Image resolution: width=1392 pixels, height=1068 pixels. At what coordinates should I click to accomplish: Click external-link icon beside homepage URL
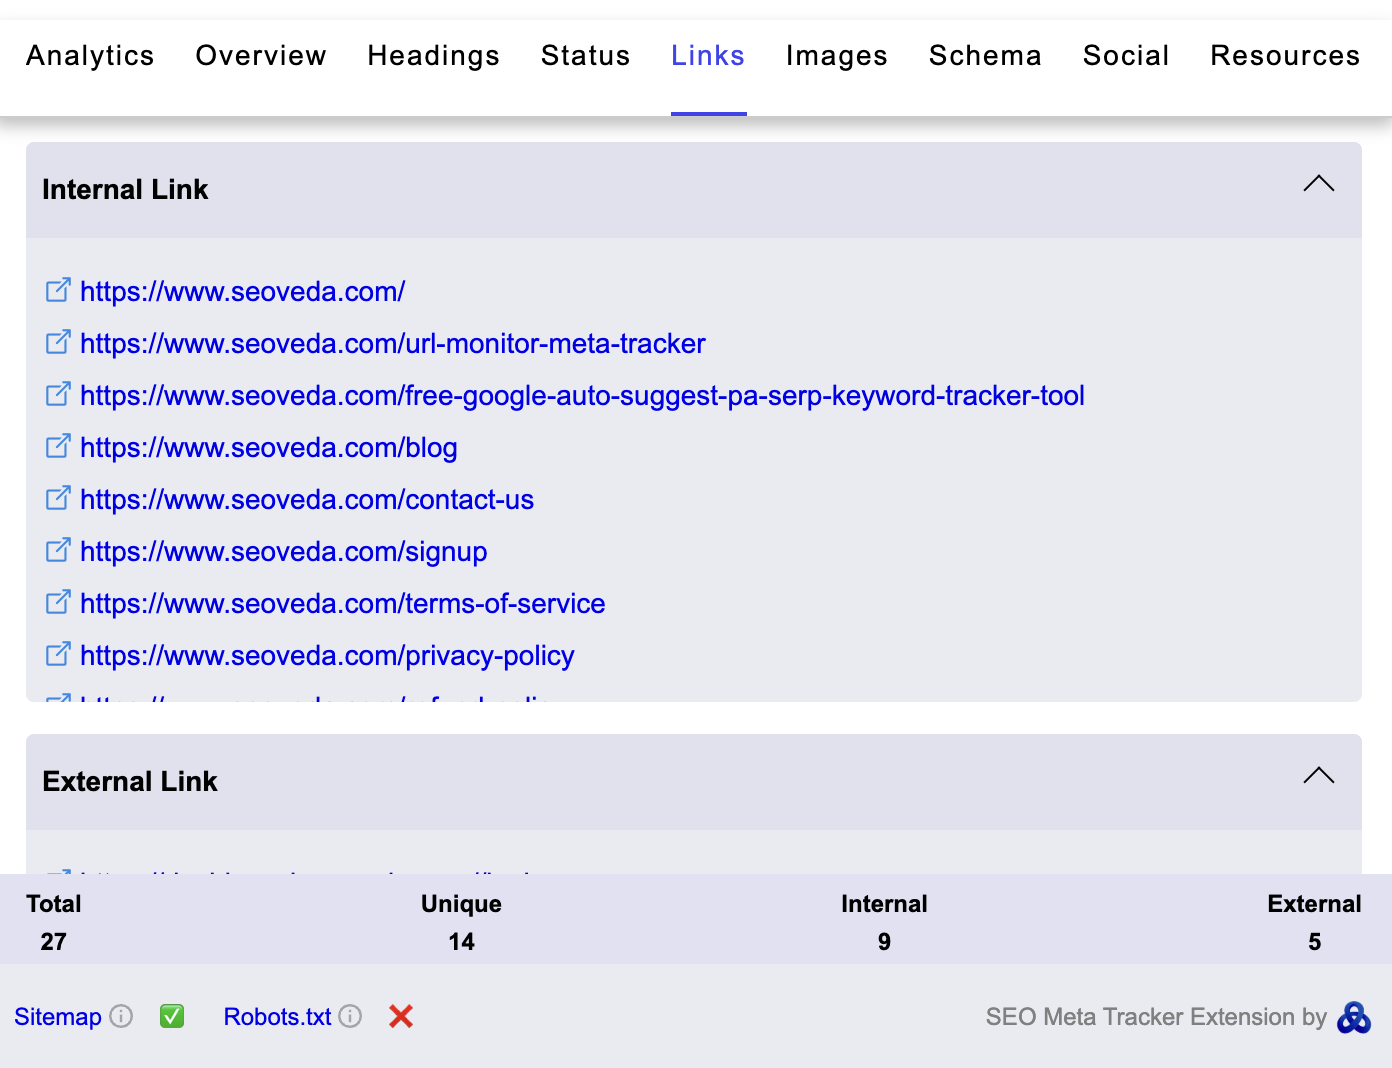[x=59, y=290]
